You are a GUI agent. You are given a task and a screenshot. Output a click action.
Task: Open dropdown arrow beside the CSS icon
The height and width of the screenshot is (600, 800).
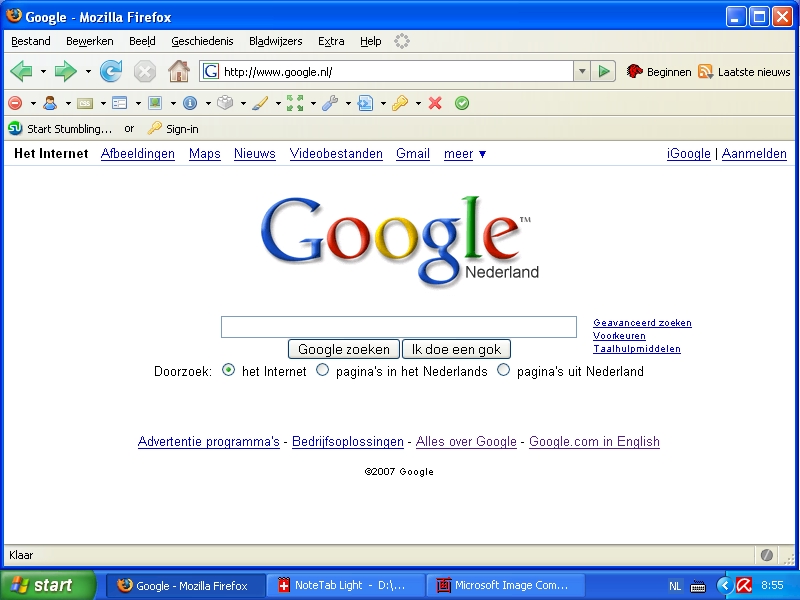click(x=103, y=104)
